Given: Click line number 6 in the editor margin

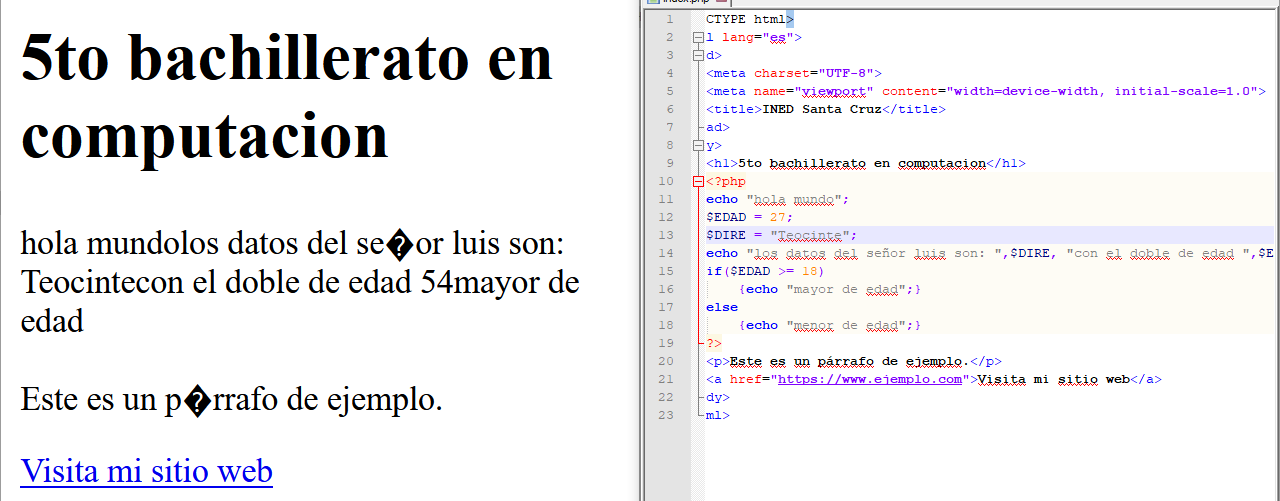Looking at the screenshot, I should (669, 109).
